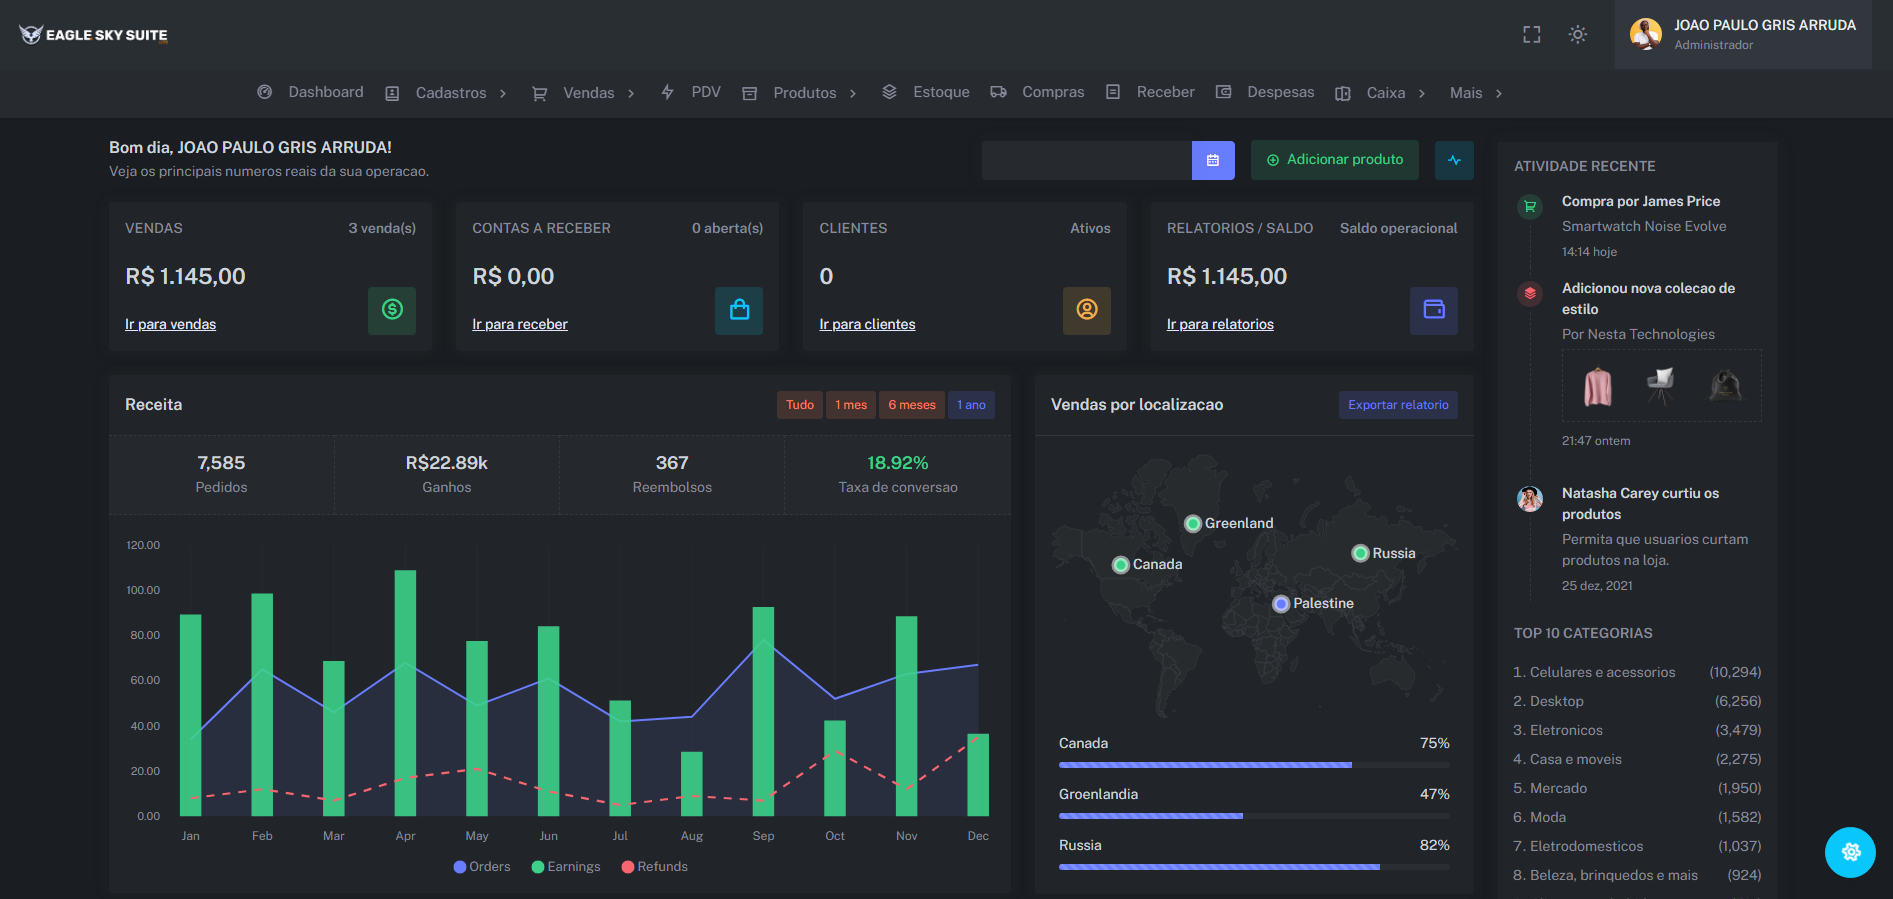The image size is (1893, 899).
Task: Open the Estoque menu item
Action: pos(926,92)
